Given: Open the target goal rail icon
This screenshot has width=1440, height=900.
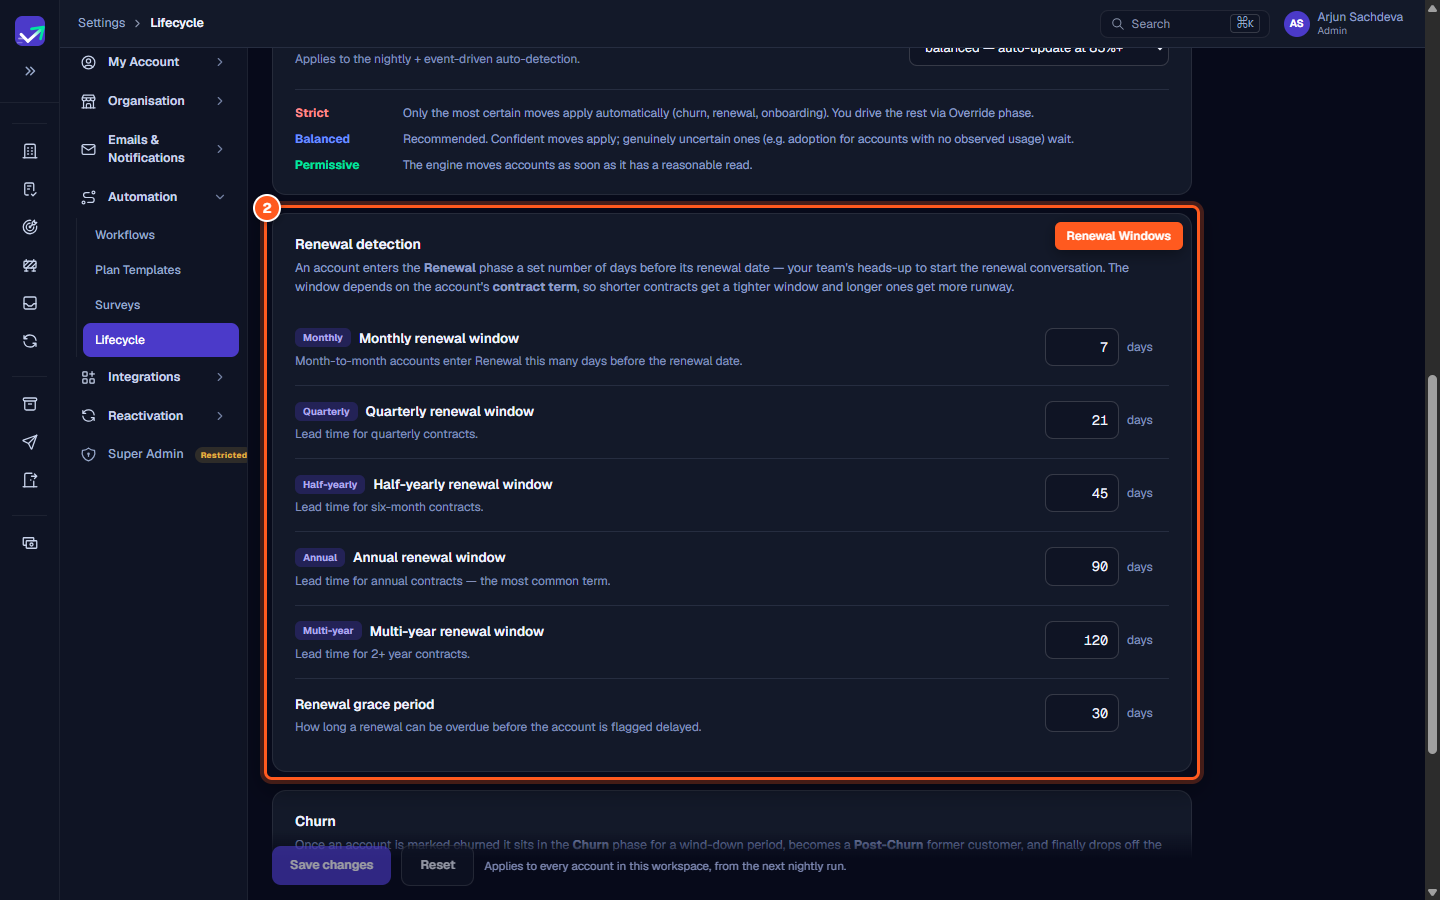Looking at the screenshot, I should 30,227.
